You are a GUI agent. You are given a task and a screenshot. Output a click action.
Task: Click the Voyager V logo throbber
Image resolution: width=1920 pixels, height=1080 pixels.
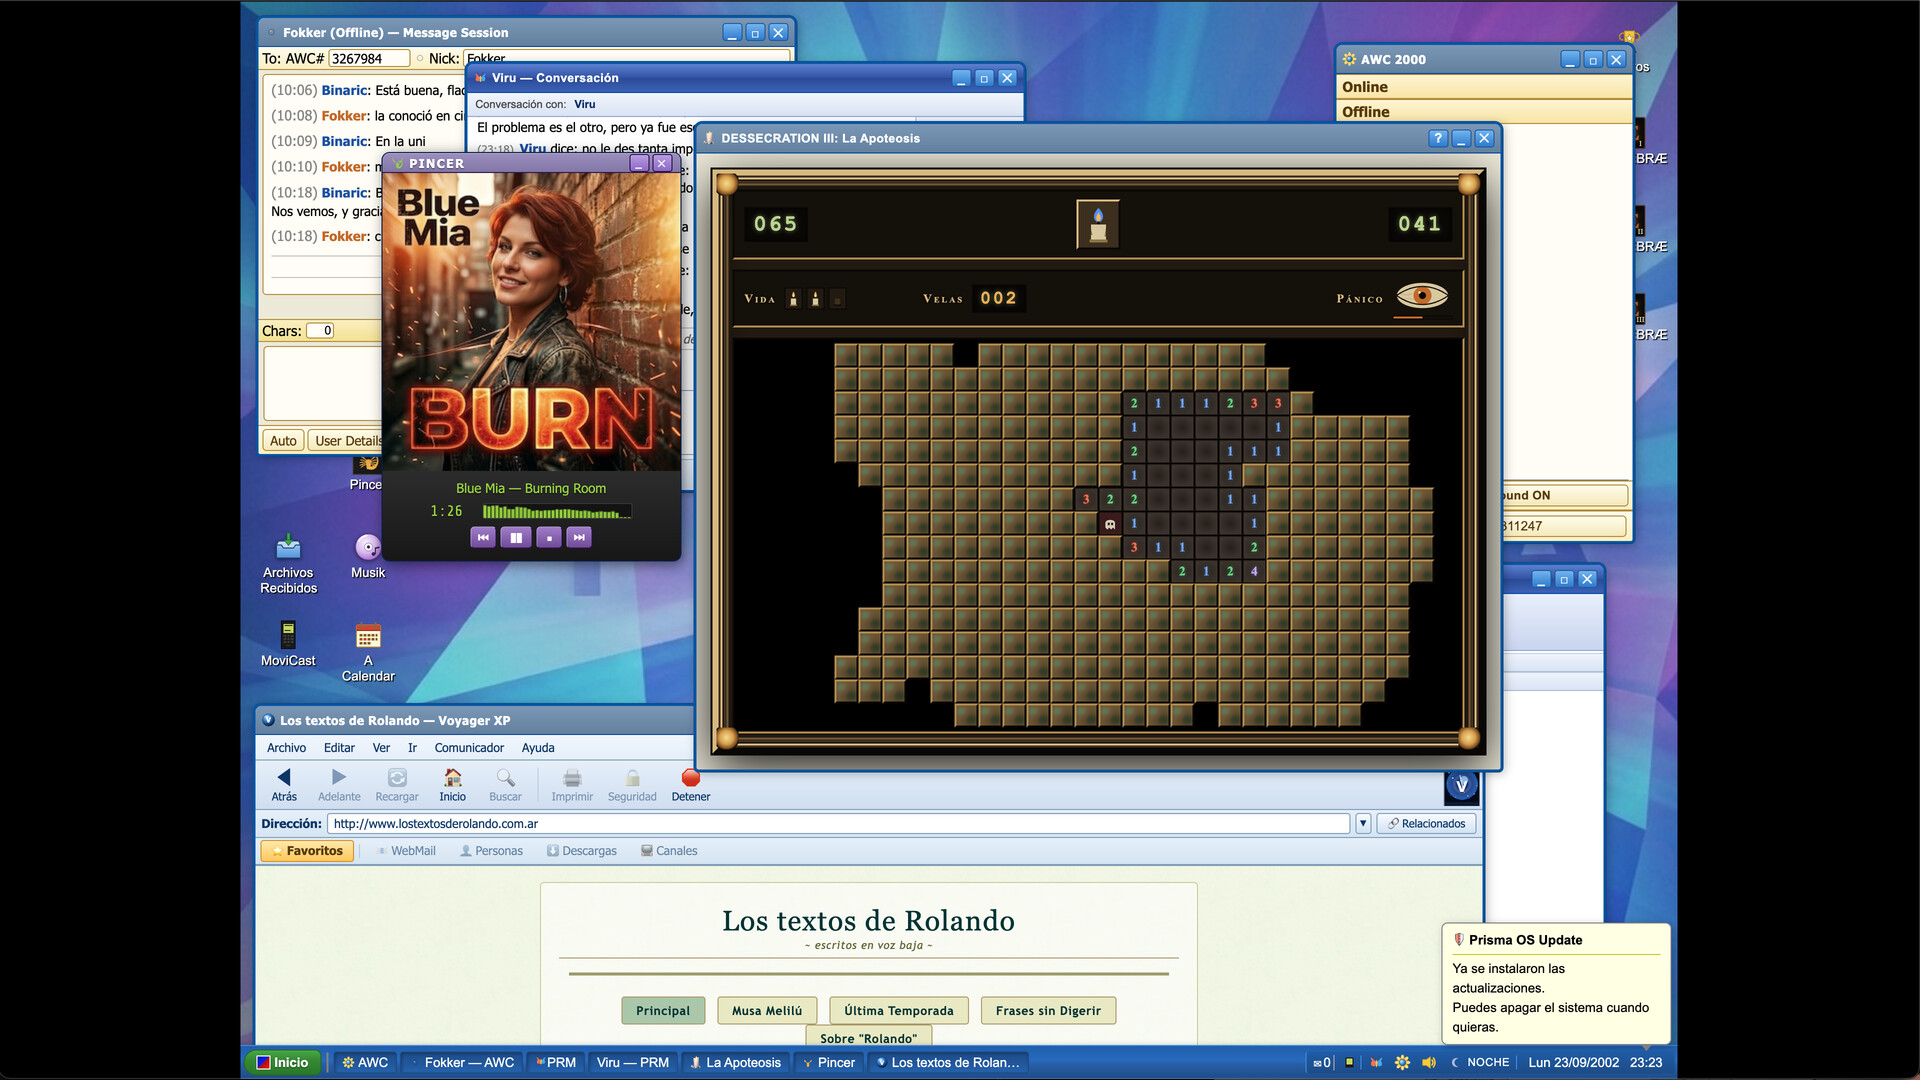coord(1461,787)
